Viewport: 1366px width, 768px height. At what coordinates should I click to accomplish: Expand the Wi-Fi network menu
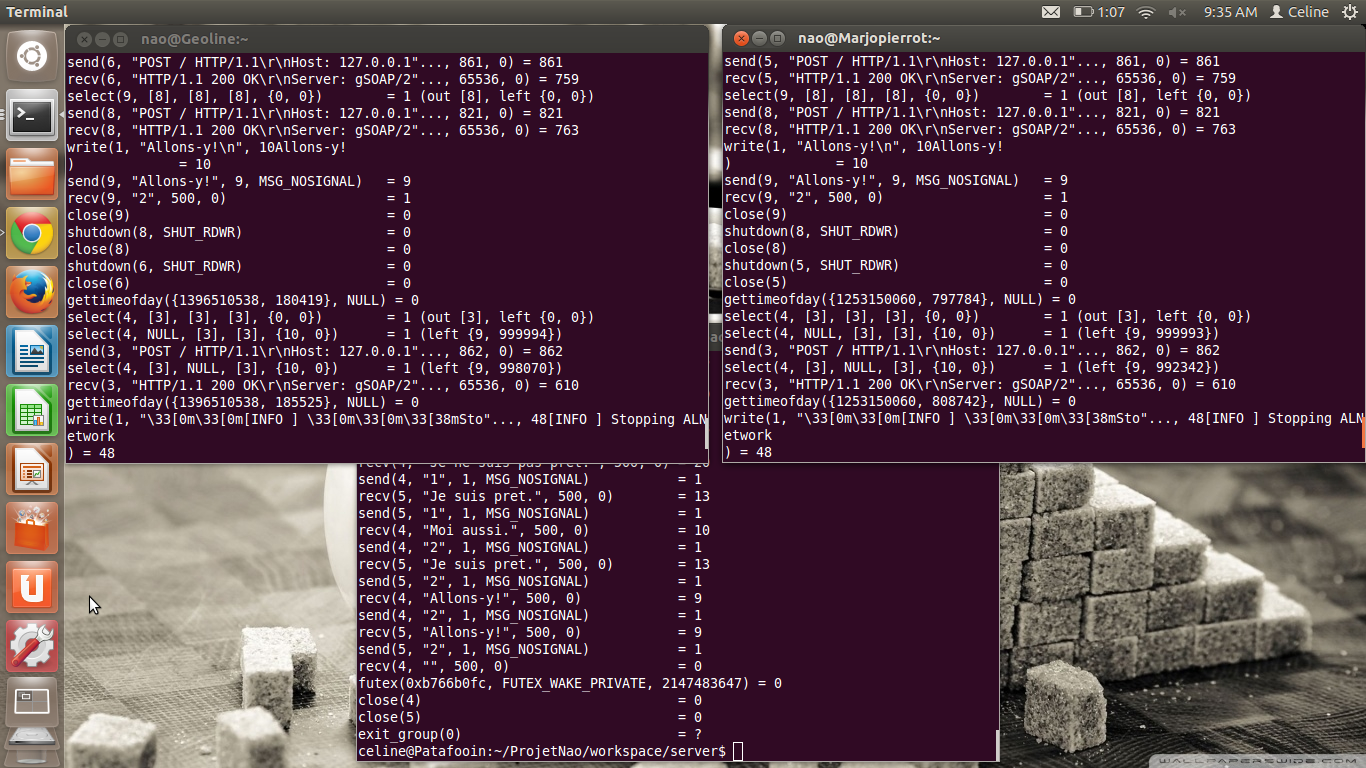(1146, 12)
